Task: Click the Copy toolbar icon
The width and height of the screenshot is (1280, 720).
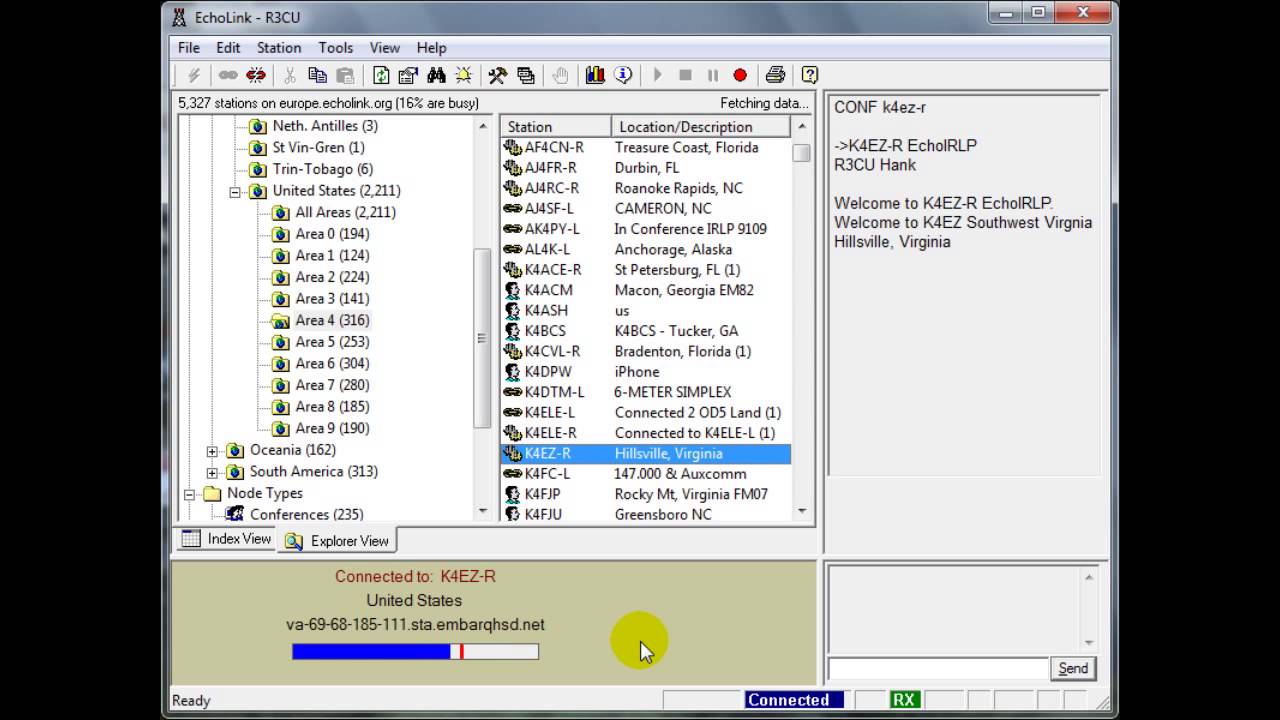Action: tap(318, 75)
